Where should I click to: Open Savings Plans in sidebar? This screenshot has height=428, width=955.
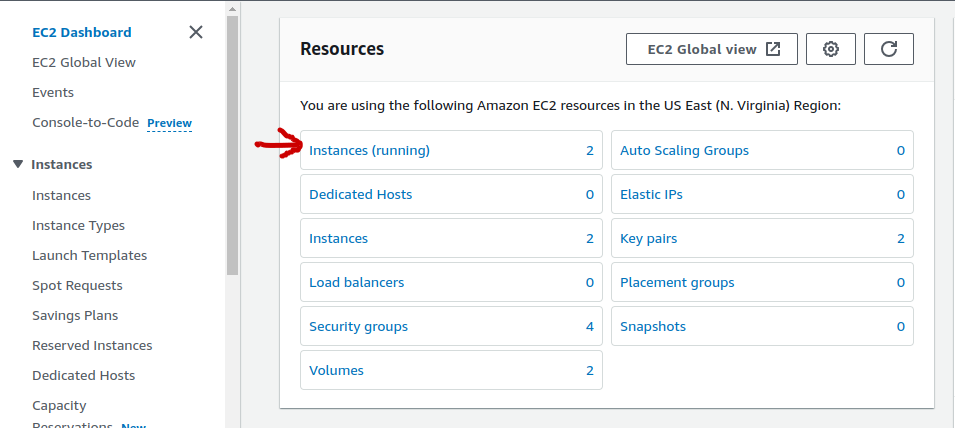click(x=76, y=315)
